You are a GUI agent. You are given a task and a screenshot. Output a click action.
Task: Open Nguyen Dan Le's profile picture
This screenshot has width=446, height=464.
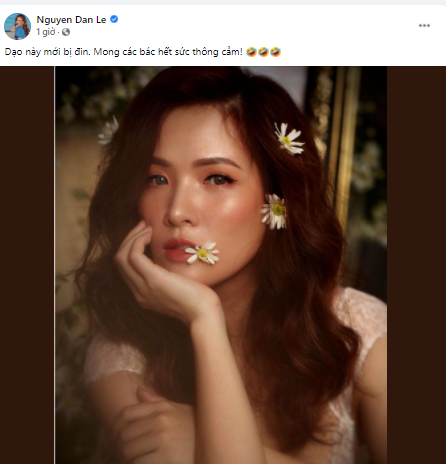click(x=17, y=26)
